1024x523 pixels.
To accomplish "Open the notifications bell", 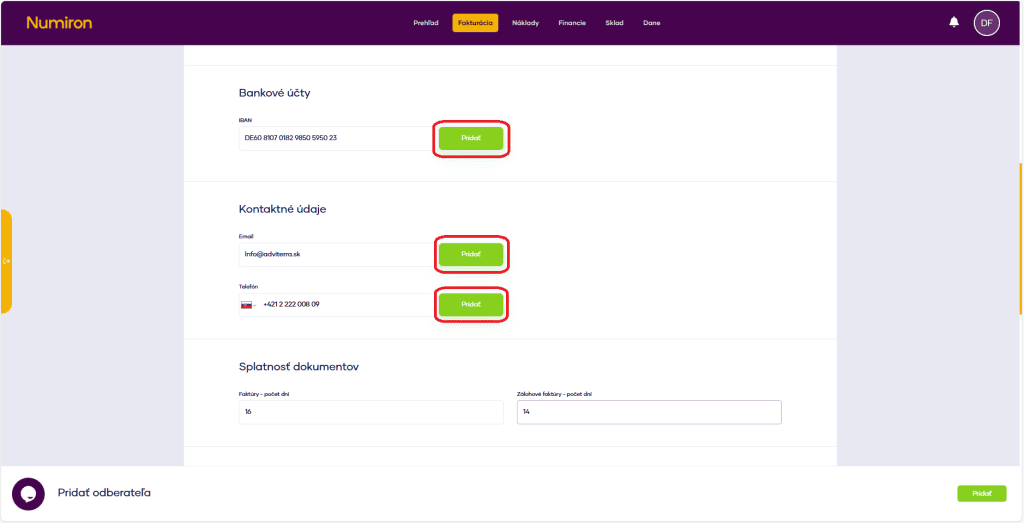I will (954, 22).
